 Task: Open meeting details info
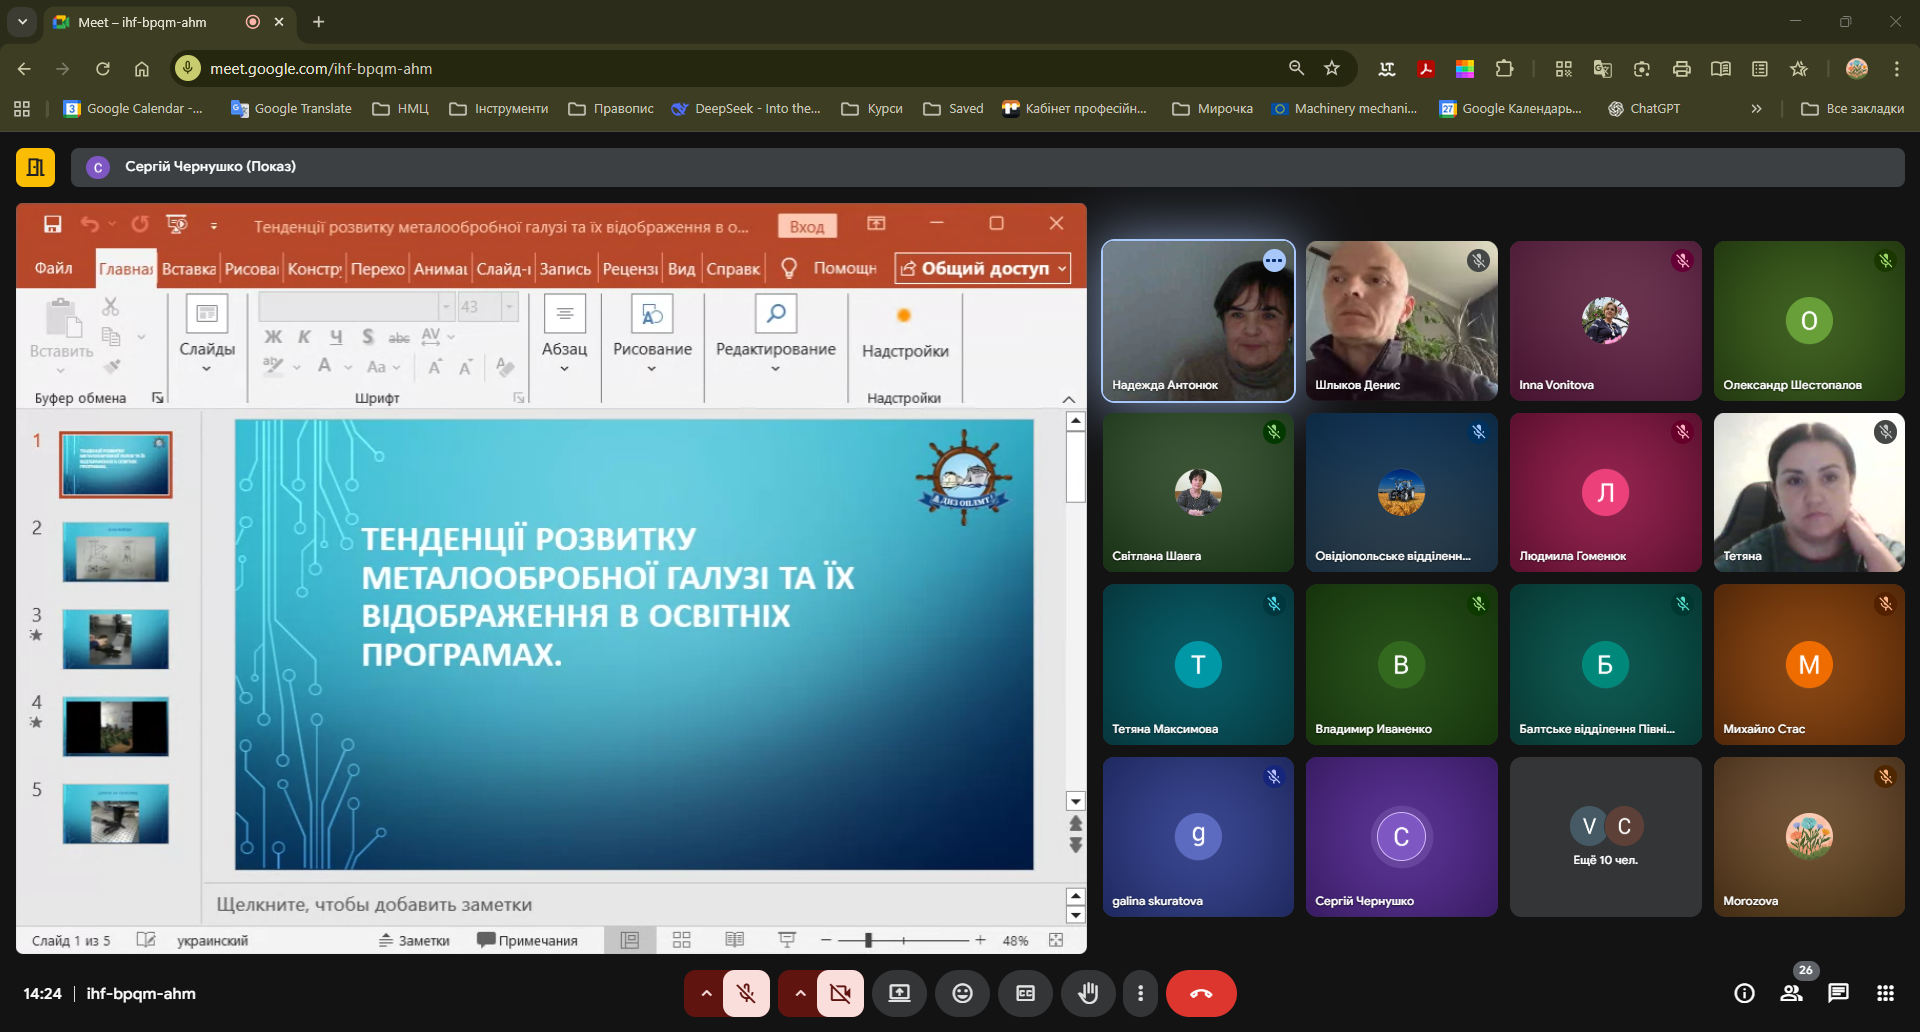pyautogui.click(x=1744, y=993)
